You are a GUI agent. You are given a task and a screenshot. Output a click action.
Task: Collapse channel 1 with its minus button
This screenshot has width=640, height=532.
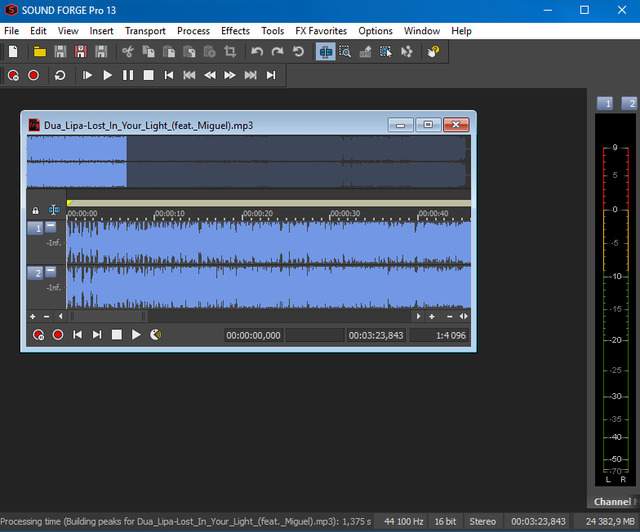[51, 227]
